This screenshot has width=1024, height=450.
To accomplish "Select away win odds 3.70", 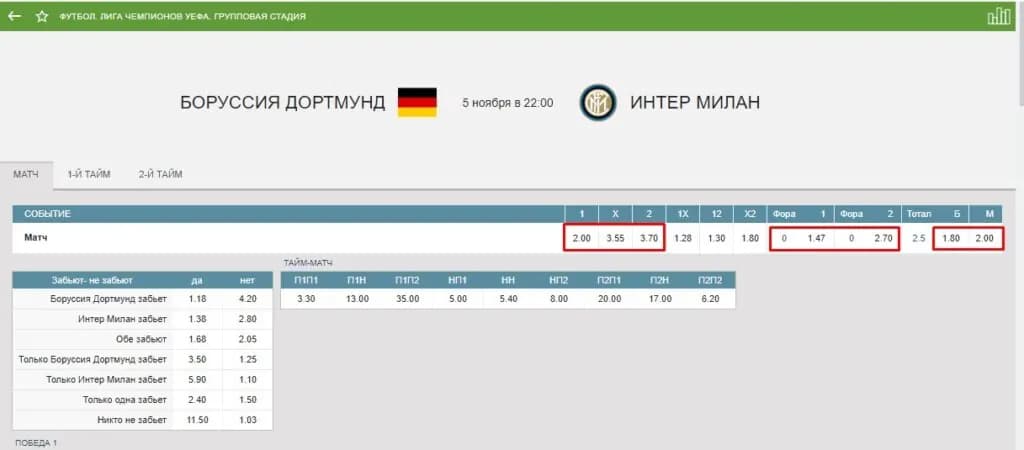I will [649, 238].
